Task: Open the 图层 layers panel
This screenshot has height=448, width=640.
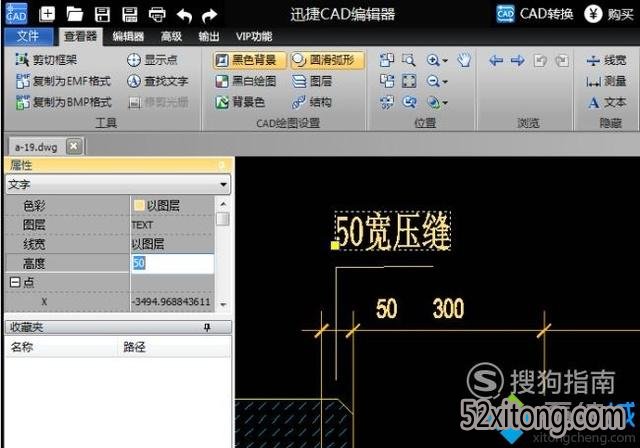Action: [x=312, y=81]
